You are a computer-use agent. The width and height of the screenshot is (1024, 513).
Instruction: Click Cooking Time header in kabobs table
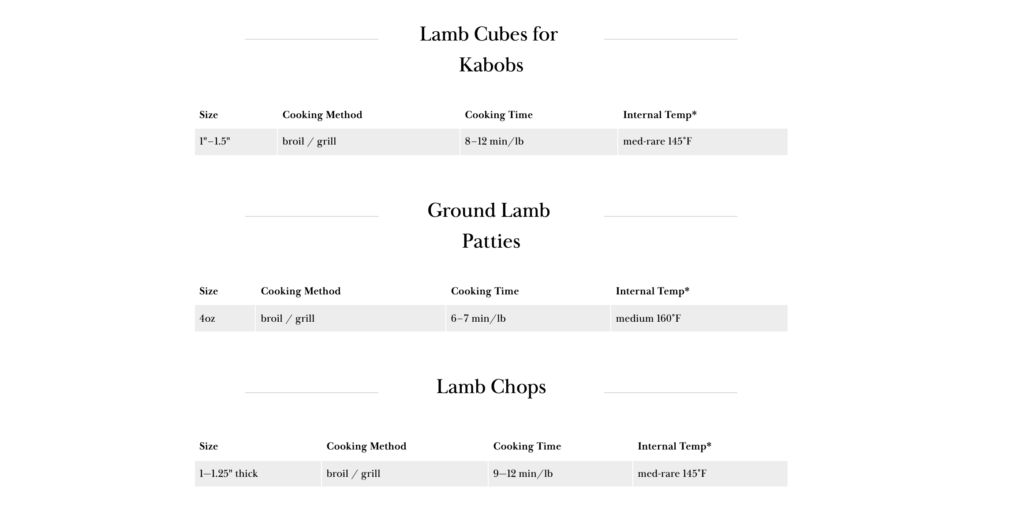498,115
